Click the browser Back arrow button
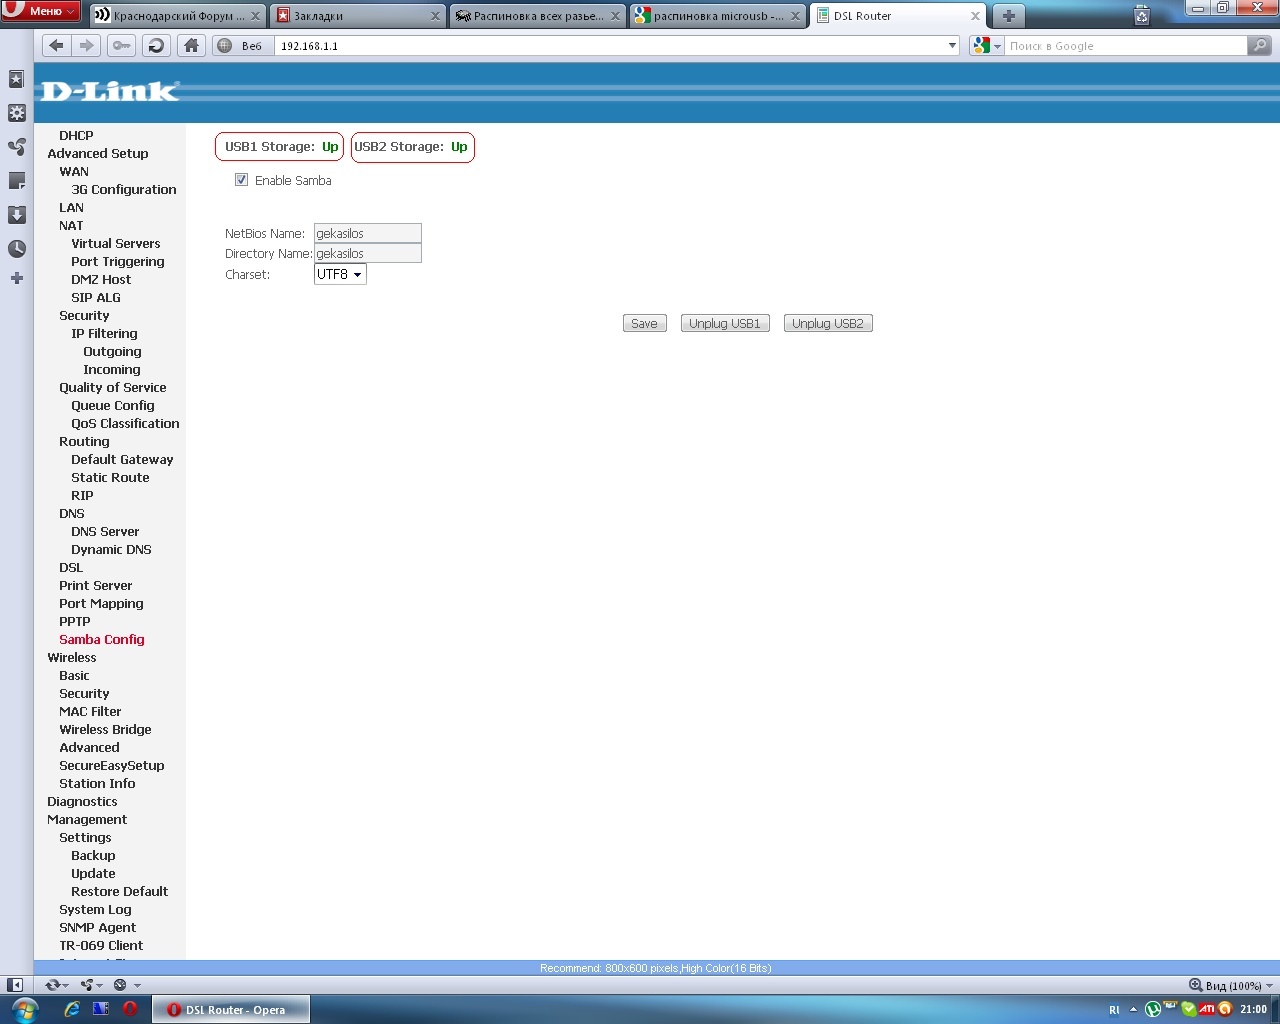The image size is (1280, 1024). pyautogui.click(x=56, y=45)
